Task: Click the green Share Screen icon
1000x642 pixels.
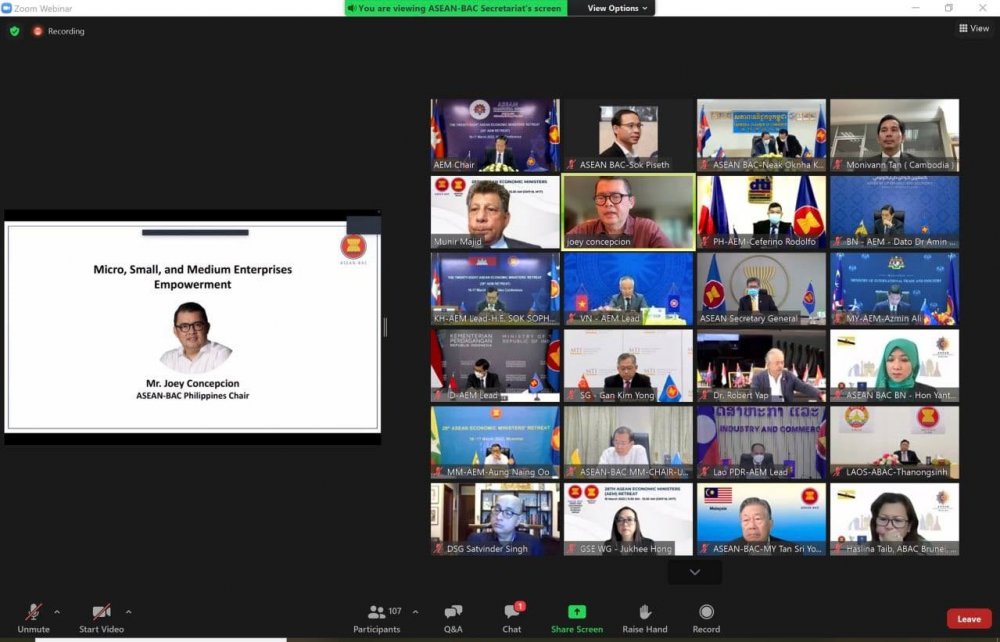Action: point(577,612)
